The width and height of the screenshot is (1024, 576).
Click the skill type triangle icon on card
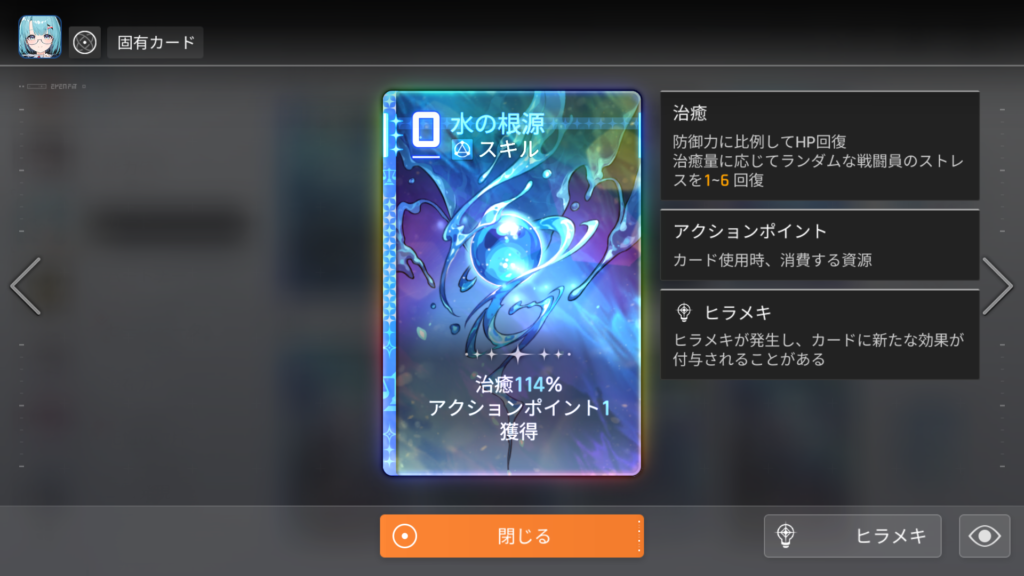point(462,150)
